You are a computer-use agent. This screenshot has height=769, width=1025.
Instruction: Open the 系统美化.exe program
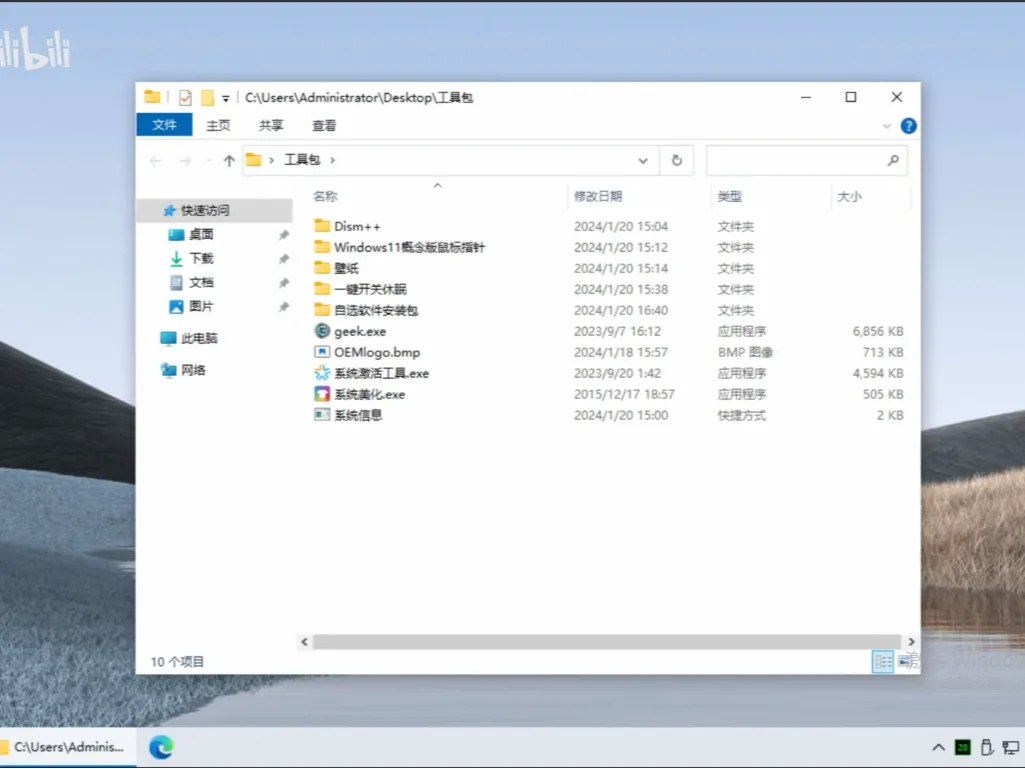(370, 394)
